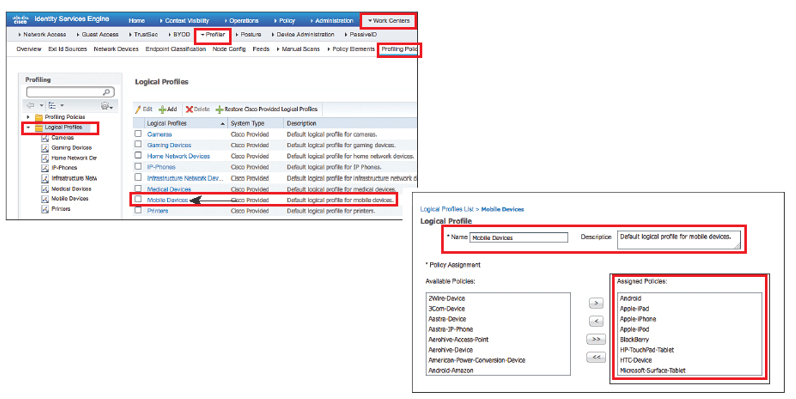The image size is (796, 399).
Task: Click the Edit pencil icon
Action: [x=138, y=109]
